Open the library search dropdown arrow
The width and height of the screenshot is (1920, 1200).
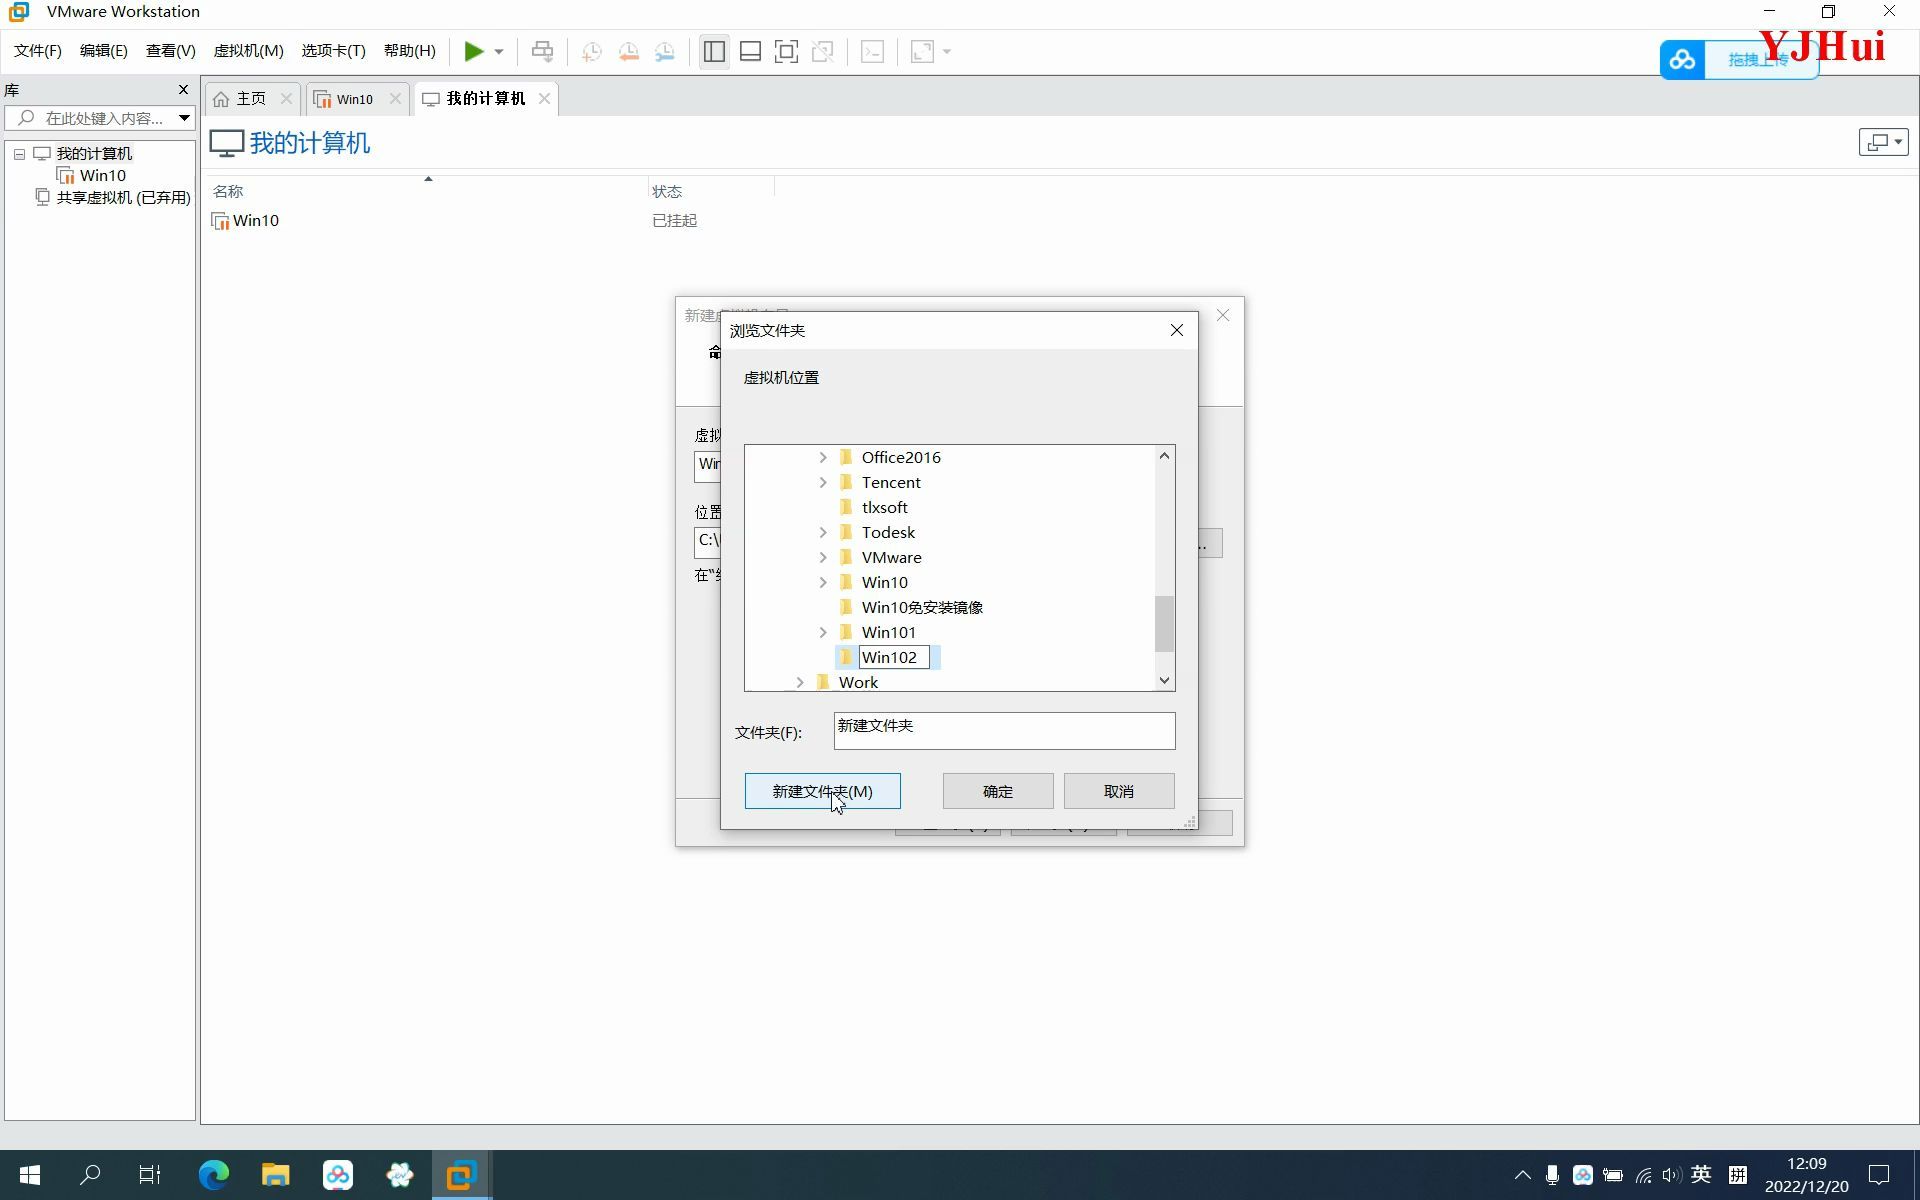pos(184,118)
